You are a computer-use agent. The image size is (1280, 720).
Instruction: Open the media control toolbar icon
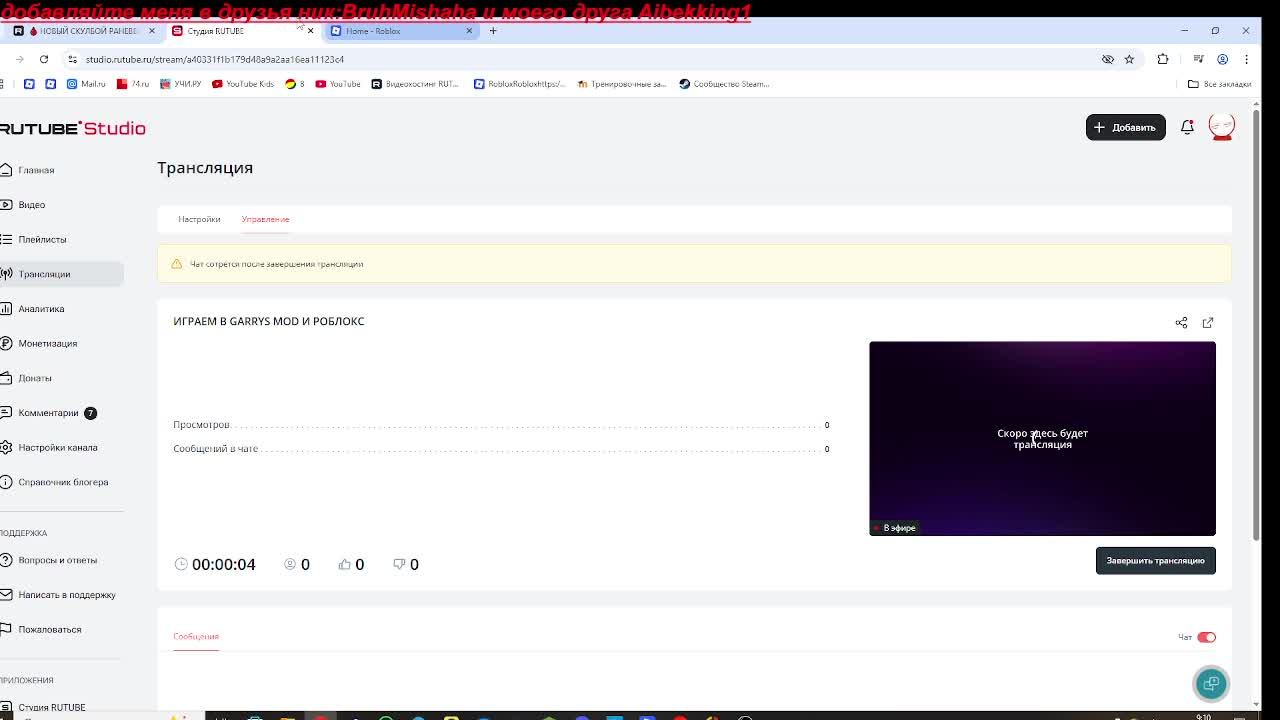[1197, 59]
